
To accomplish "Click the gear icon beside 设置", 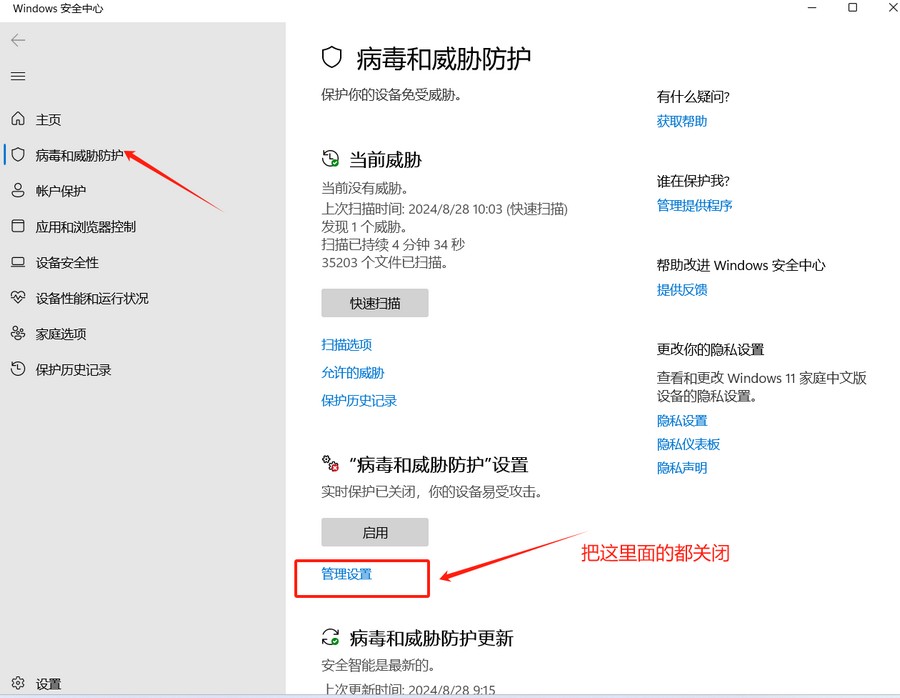I will click(18, 683).
